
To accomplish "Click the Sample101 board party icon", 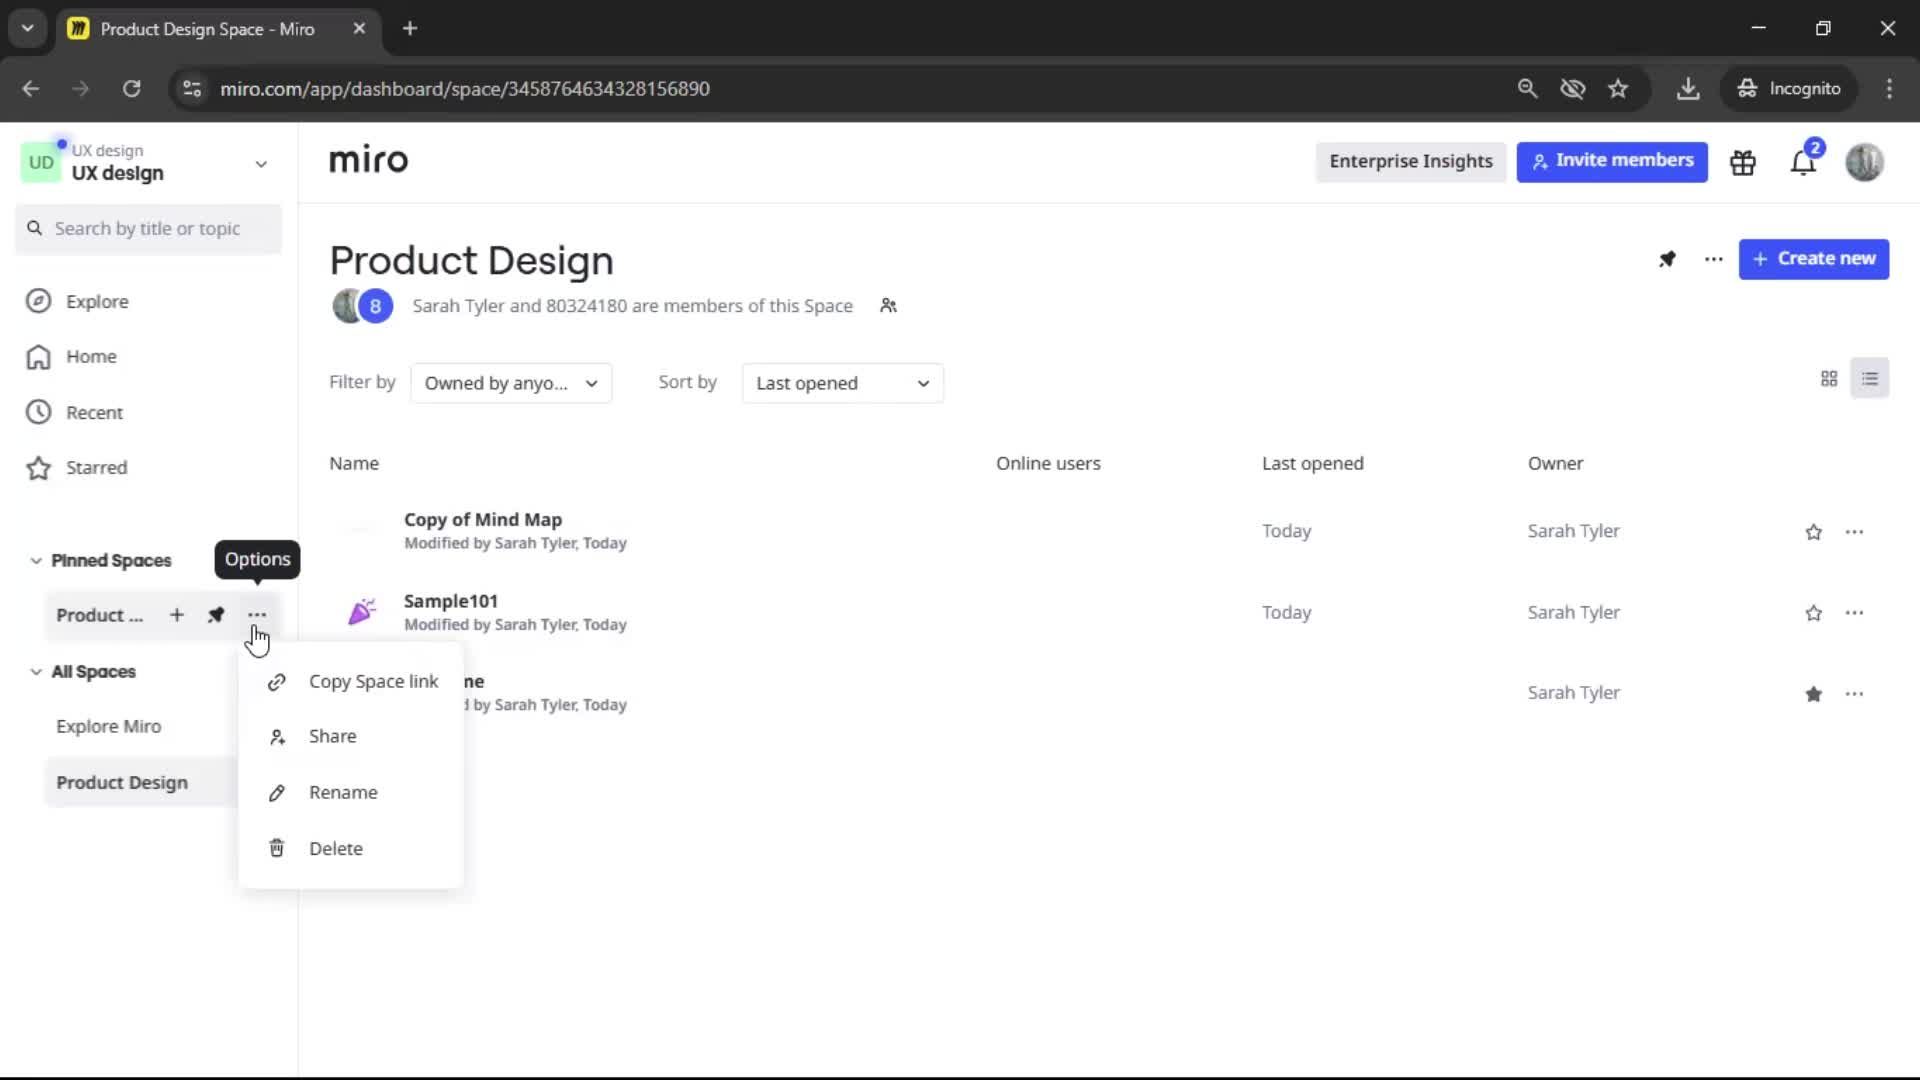I will [x=362, y=612].
